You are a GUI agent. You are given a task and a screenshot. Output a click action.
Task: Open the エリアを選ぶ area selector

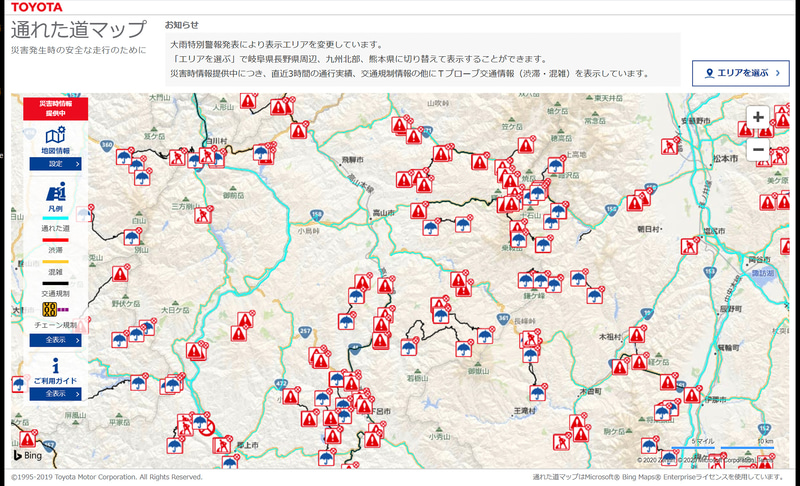click(x=740, y=73)
